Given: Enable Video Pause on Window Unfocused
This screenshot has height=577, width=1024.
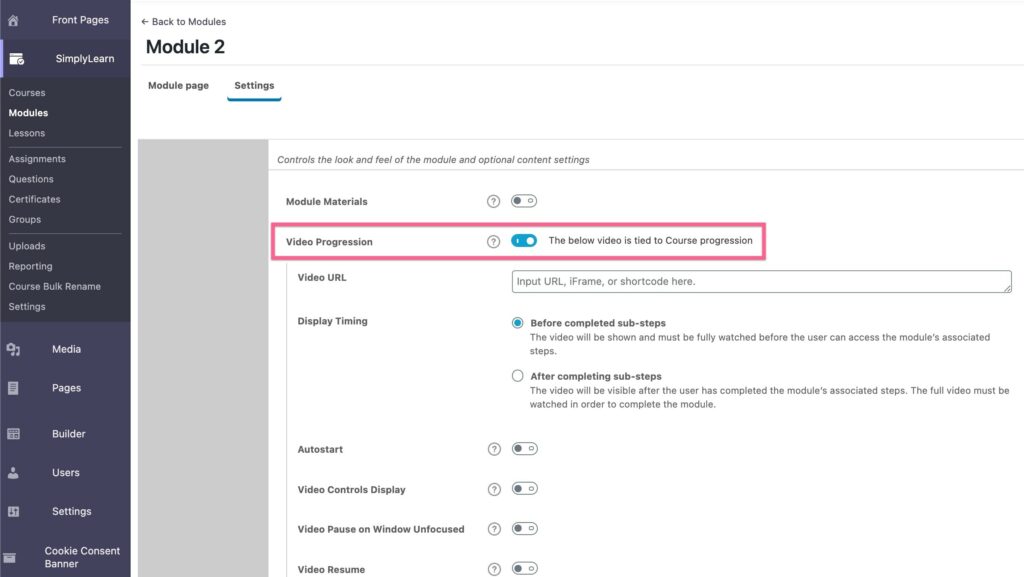Looking at the screenshot, I should coord(524,529).
